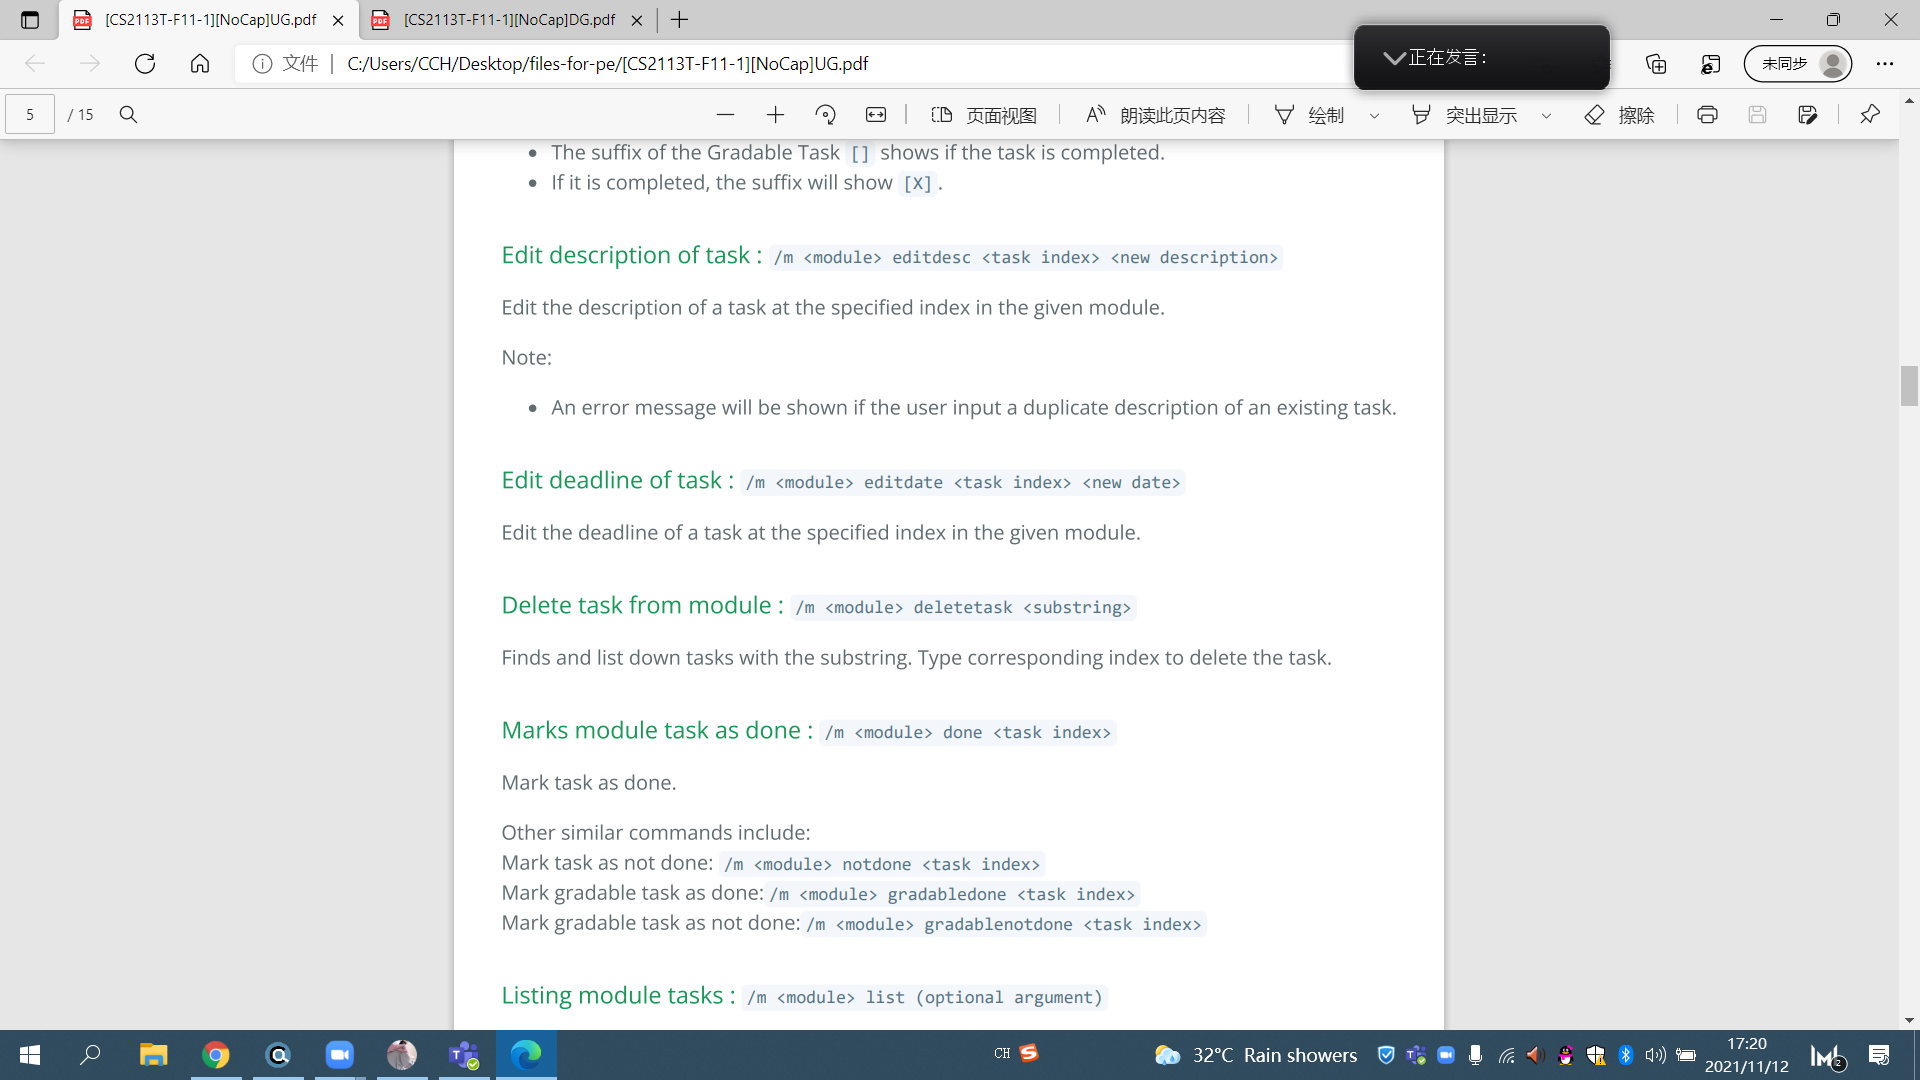Print the PDF document
The height and width of the screenshot is (1080, 1920).
click(1707, 115)
